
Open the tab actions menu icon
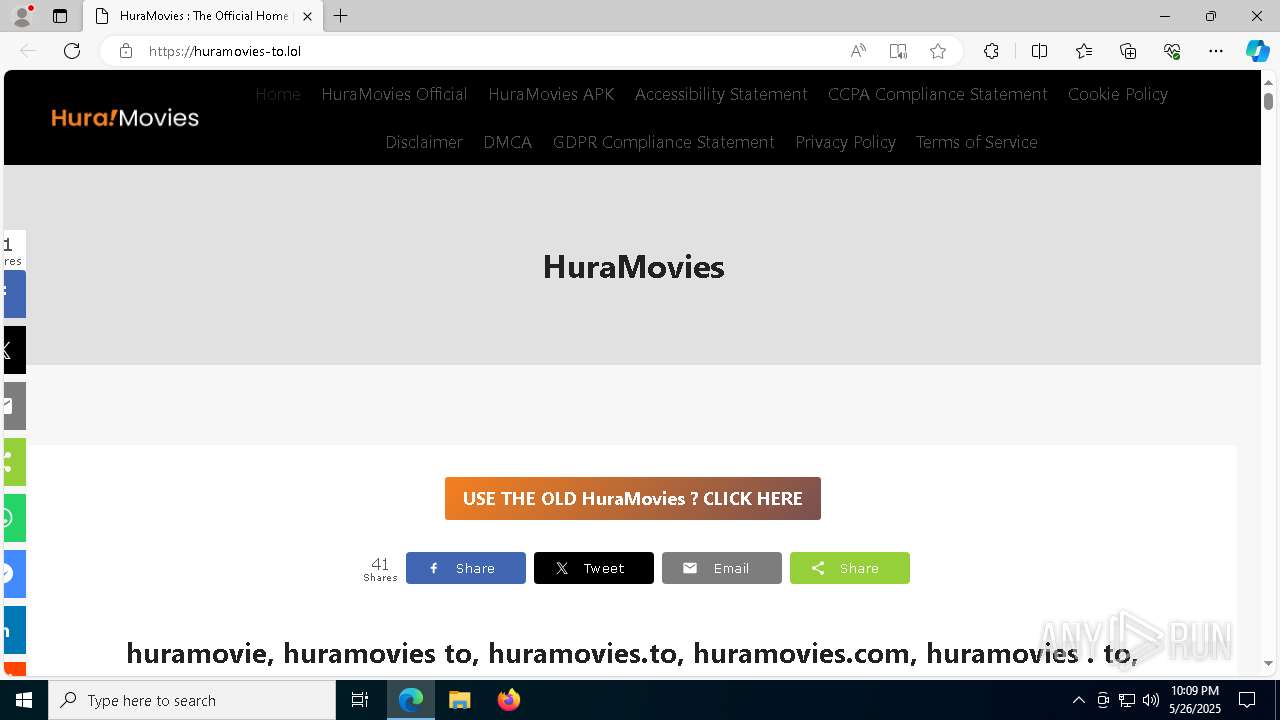[x=60, y=16]
